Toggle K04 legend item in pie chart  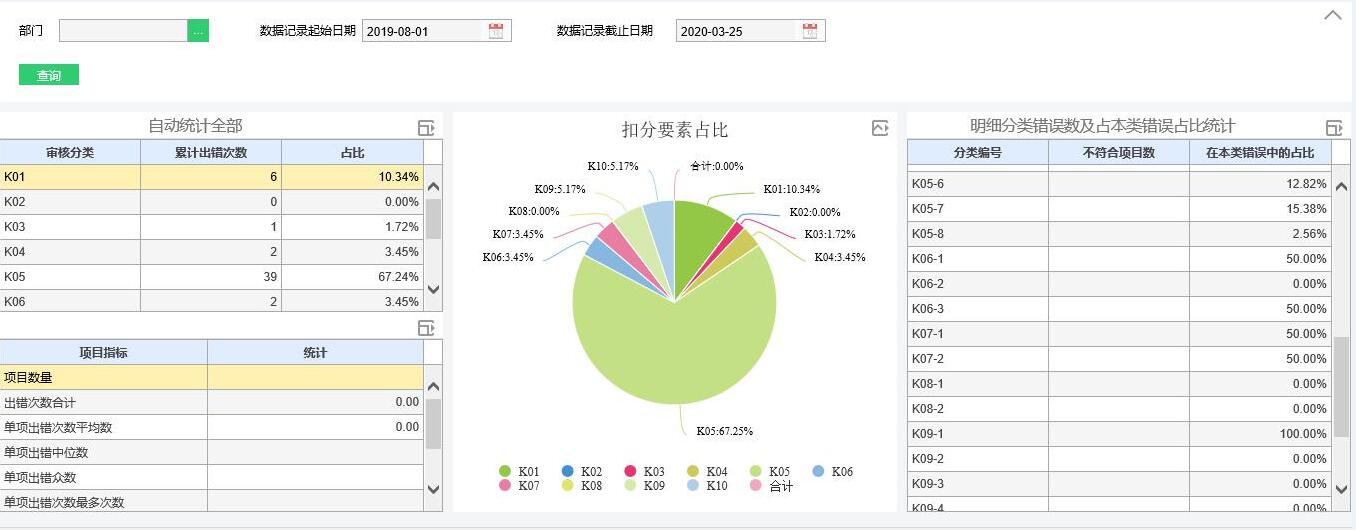(x=707, y=471)
